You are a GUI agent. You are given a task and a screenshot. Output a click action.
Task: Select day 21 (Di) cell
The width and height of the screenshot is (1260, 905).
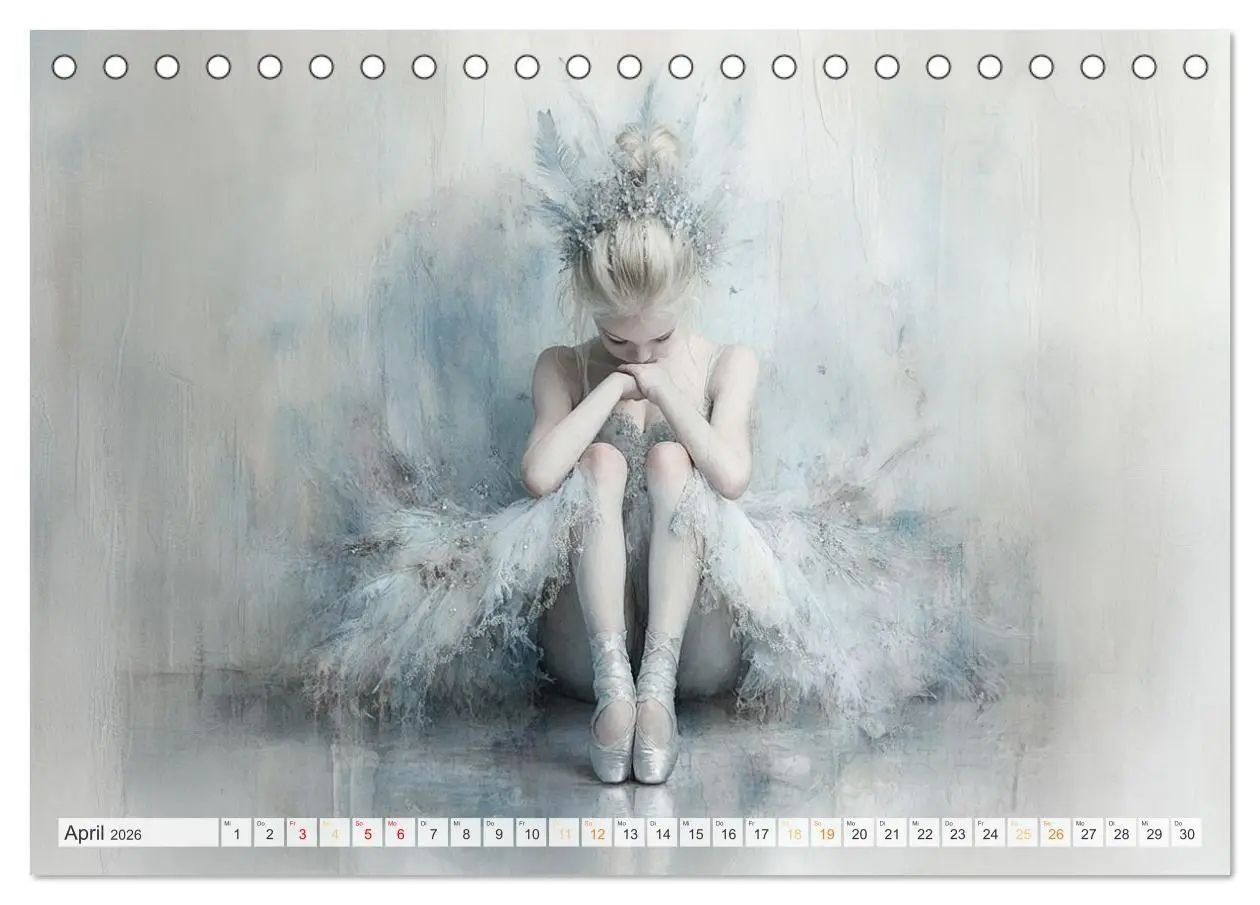click(x=892, y=833)
